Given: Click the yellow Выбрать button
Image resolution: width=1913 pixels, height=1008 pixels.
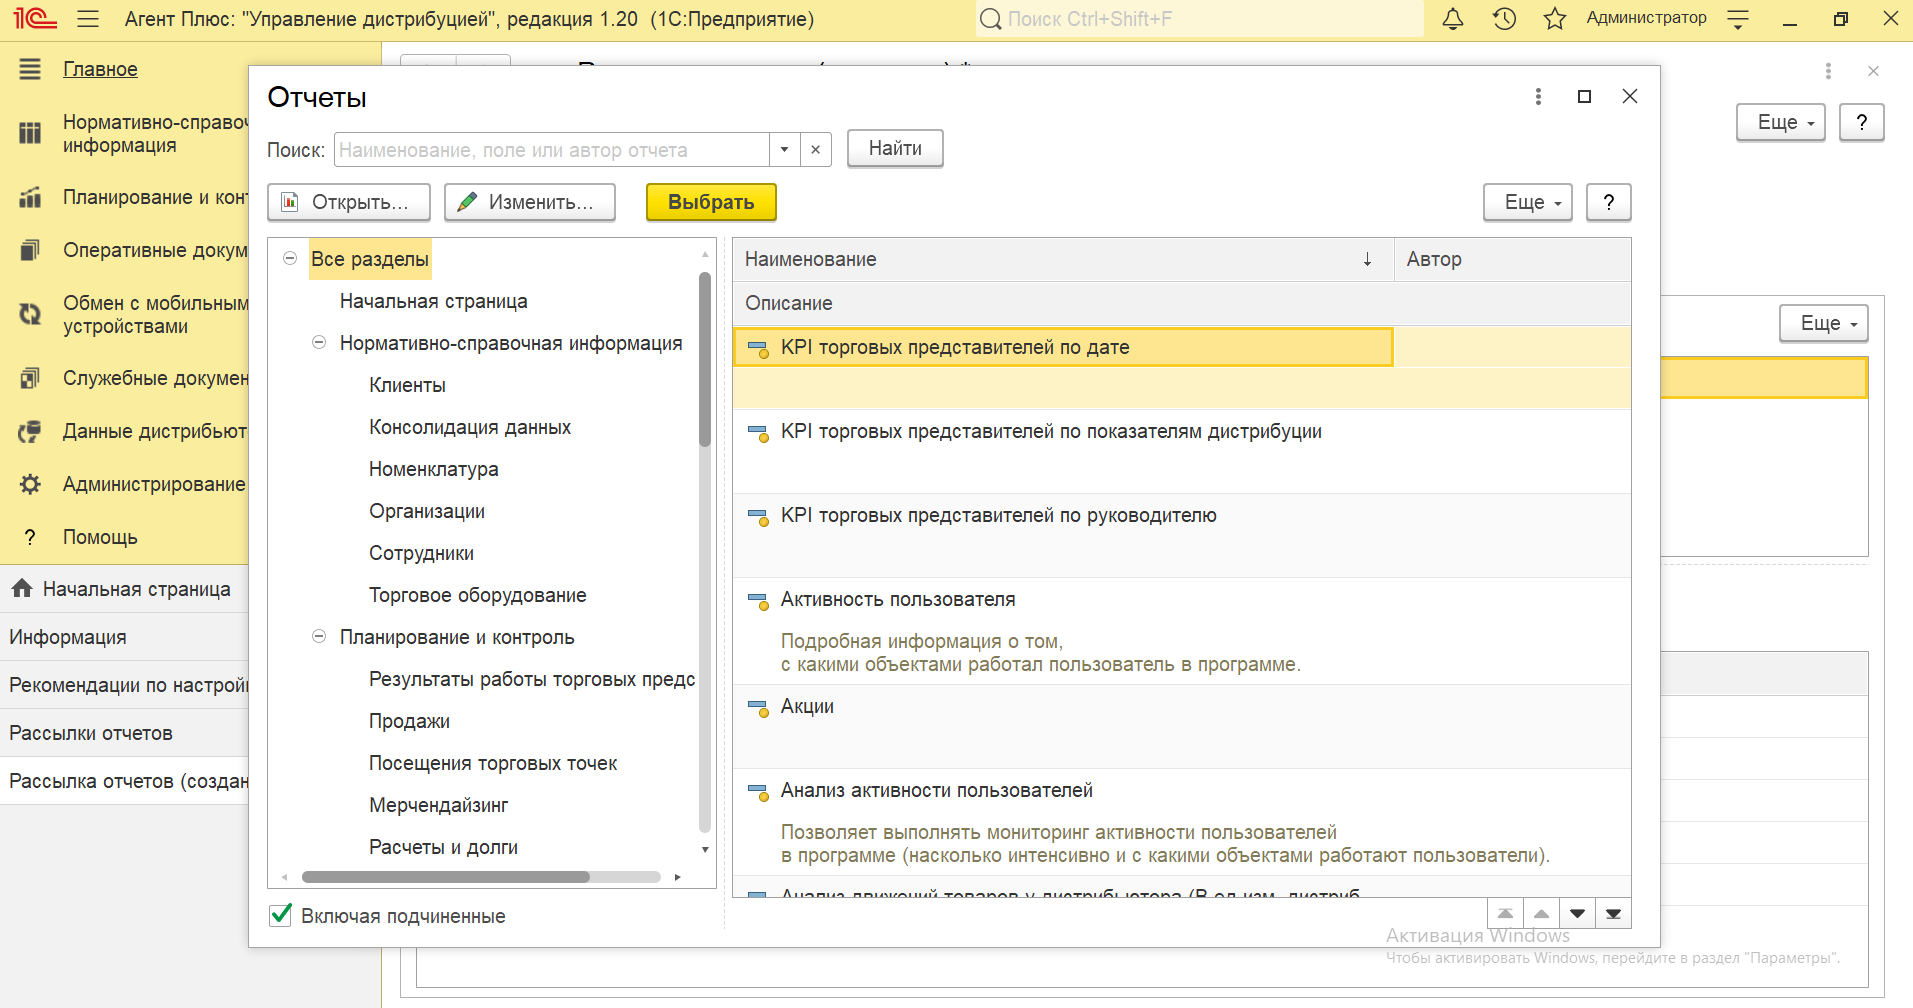Looking at the screenshot, I should [x=711, y=202].
